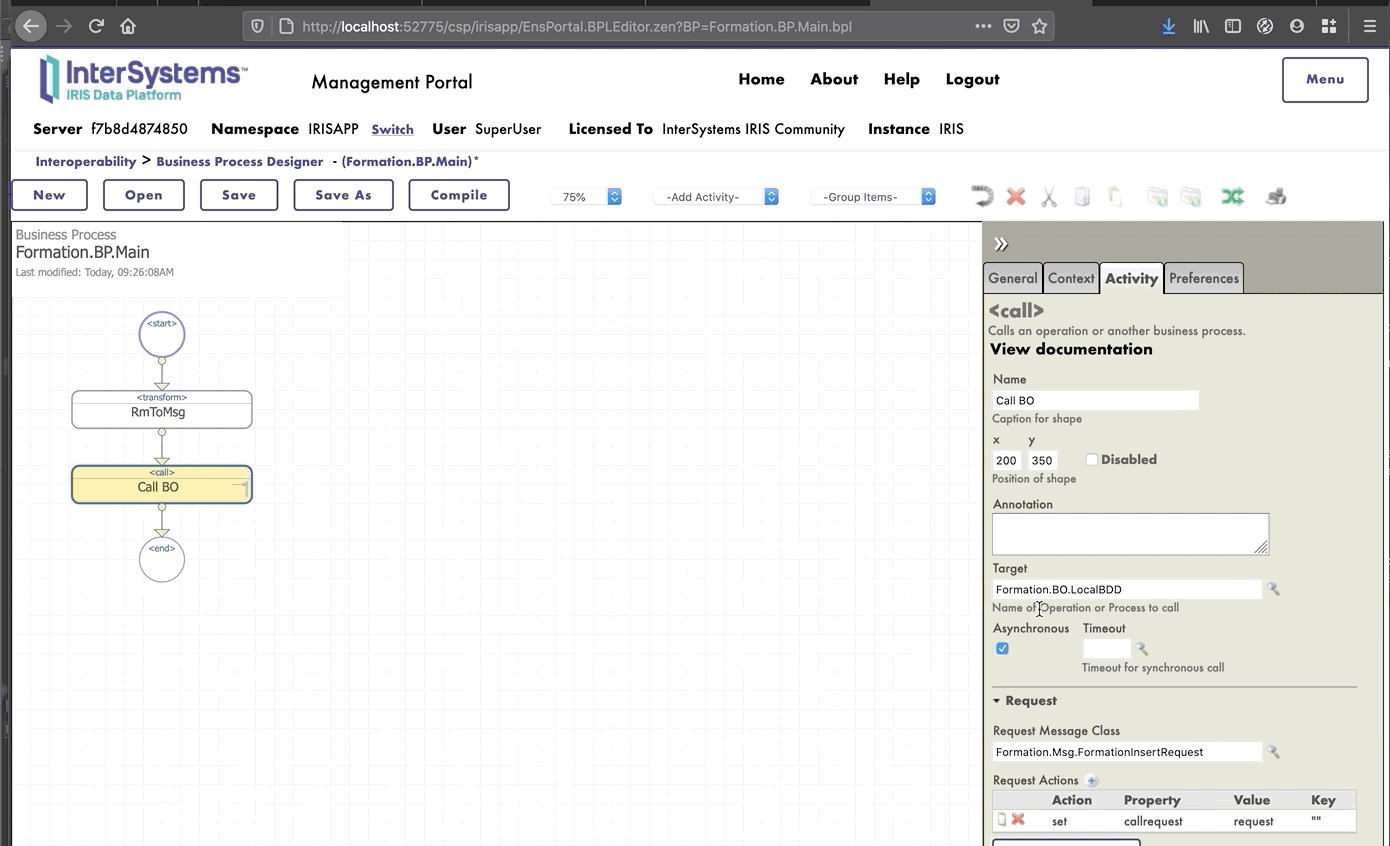Click the Compile button
This screenshot has height=846, width=1390.
459,195
